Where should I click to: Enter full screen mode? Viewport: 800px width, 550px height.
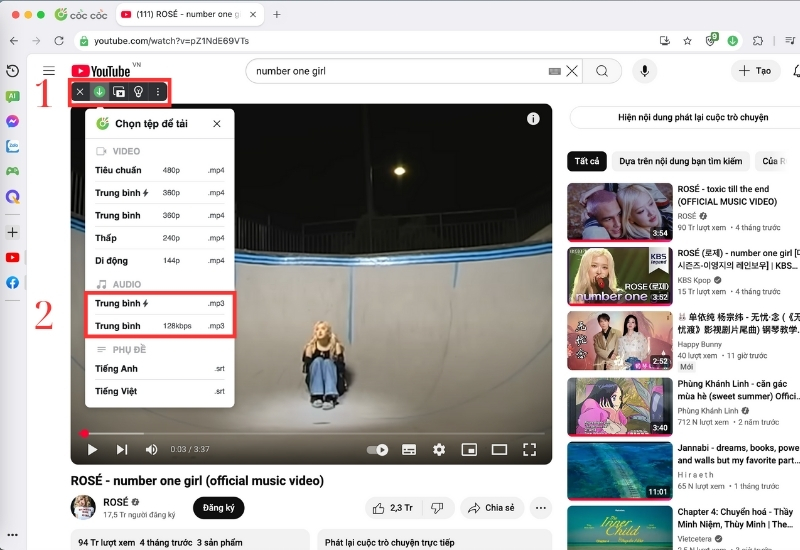pyautogui.click(x=530, y=449)
